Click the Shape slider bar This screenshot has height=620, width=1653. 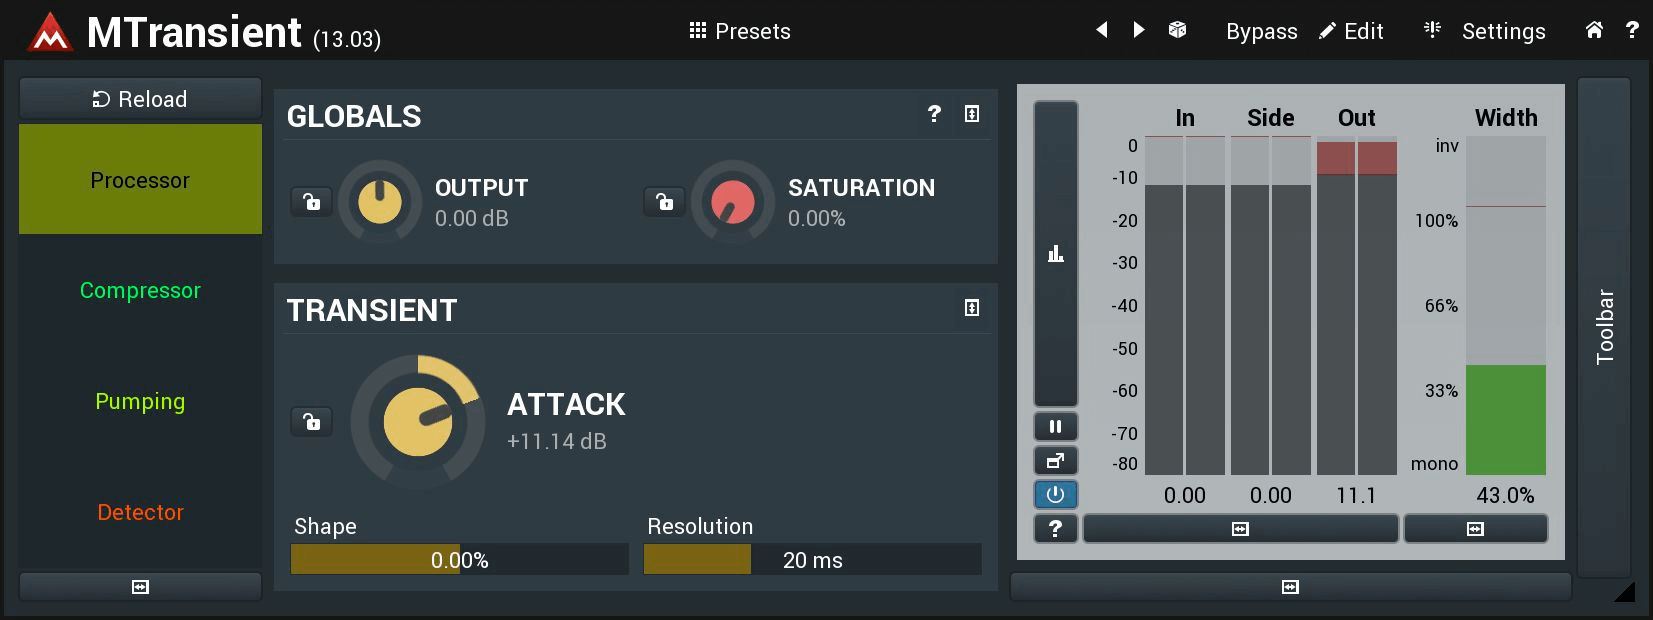[459, 560]
